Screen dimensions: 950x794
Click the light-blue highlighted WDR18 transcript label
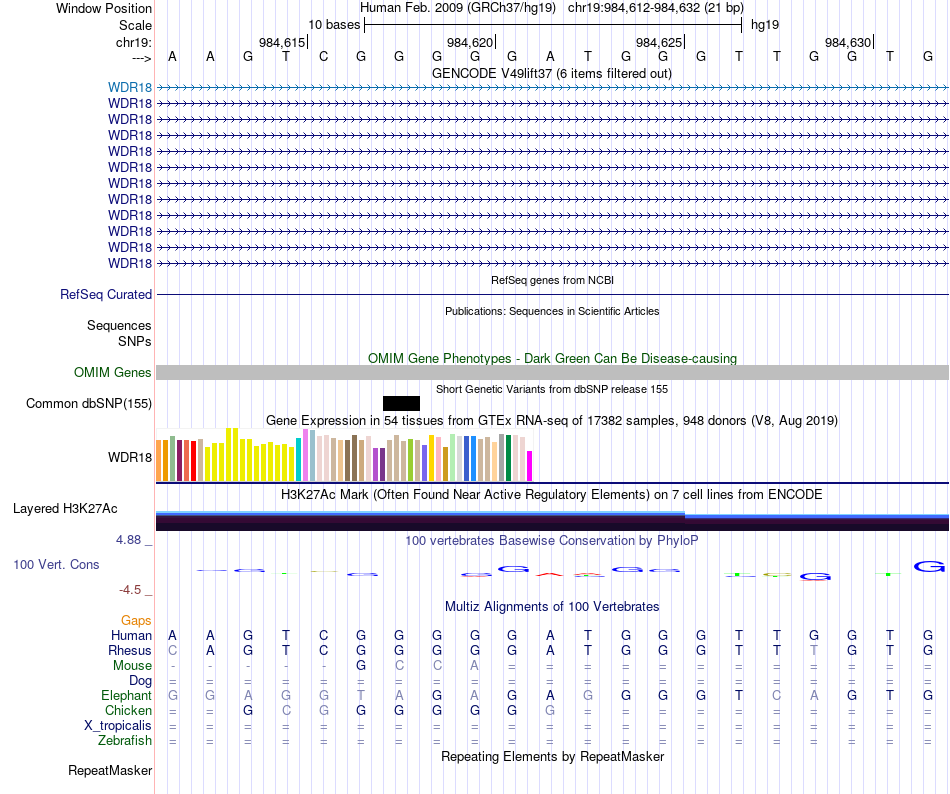coord(130,88)
